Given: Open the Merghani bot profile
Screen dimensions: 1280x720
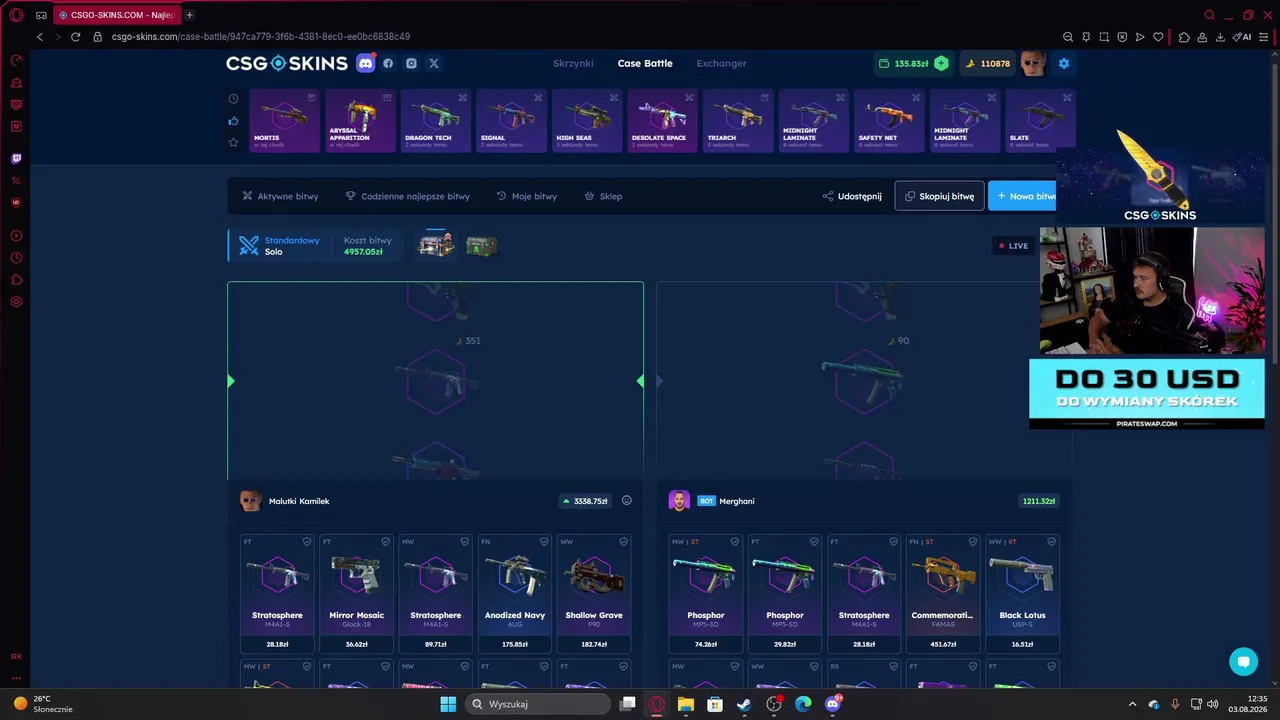Looking at the screenshot, I should pyautogui.click(x=712, y=501).
